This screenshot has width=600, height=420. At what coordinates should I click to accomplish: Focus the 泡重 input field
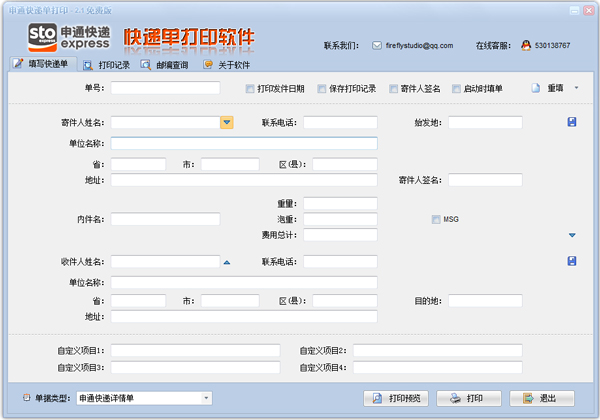coord(340,219)
